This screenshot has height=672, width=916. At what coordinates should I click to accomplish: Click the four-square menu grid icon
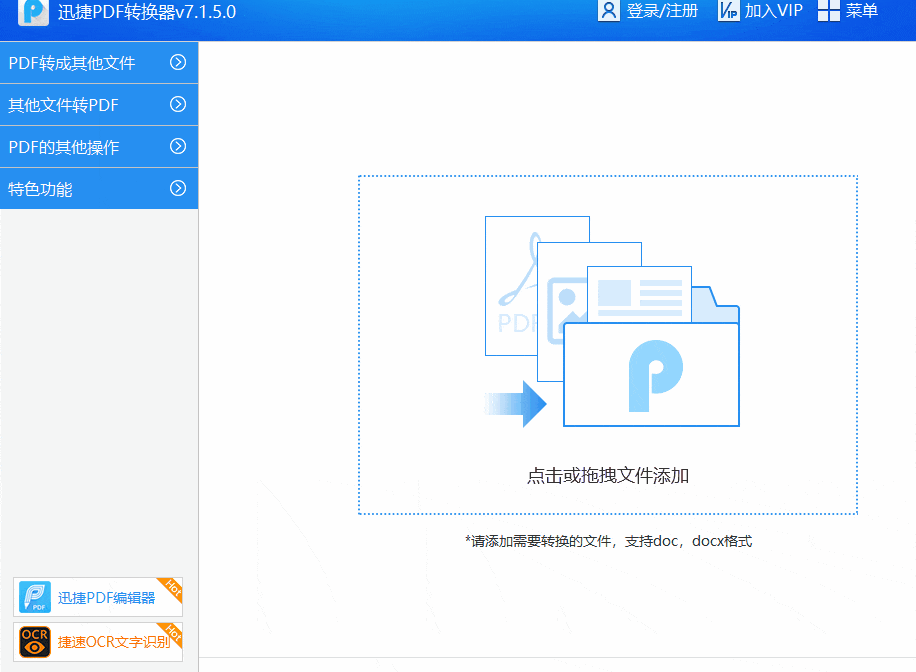tap(828, 11)
